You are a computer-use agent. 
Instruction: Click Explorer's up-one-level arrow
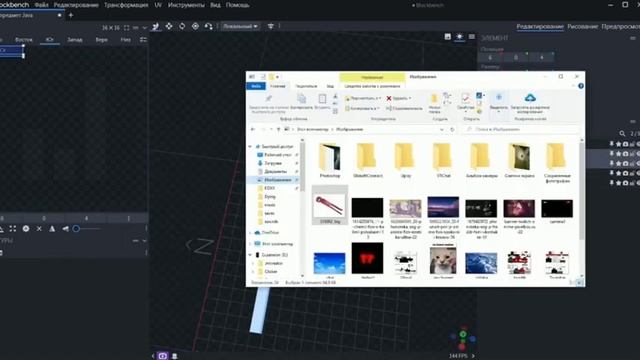(x=278, y=129)
